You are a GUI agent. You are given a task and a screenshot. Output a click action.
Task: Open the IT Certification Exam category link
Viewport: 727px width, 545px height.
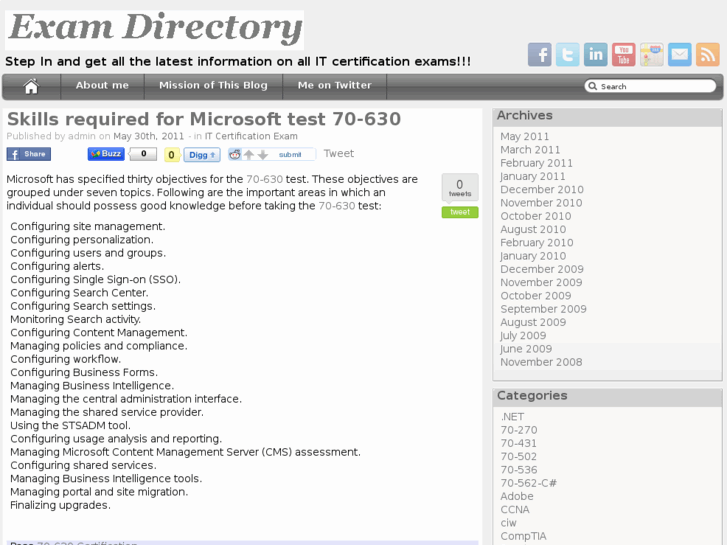[x=251, y=136]
